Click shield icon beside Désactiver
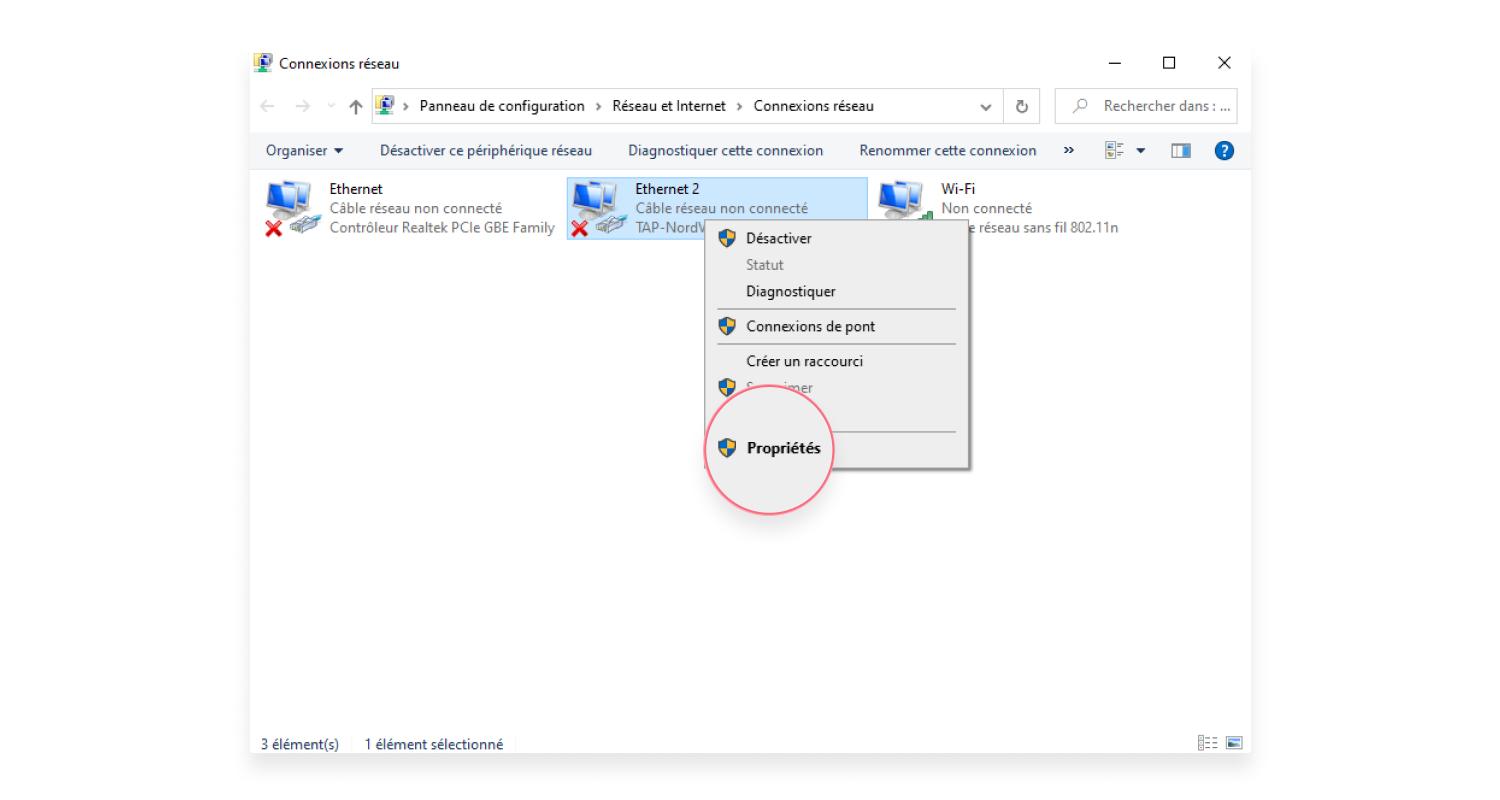This screenshot has width=1500, height=800. pos(727,238)
